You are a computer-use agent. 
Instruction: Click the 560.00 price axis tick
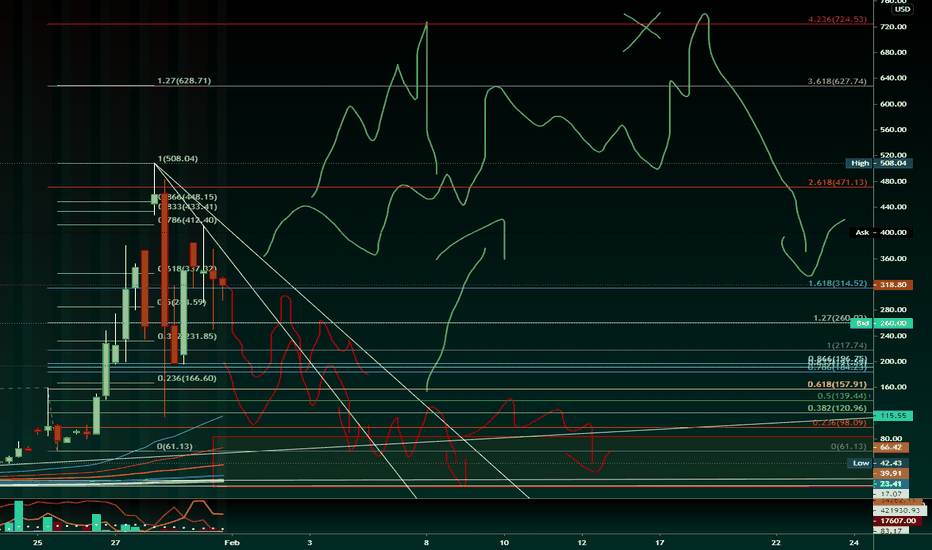(893, 130)
